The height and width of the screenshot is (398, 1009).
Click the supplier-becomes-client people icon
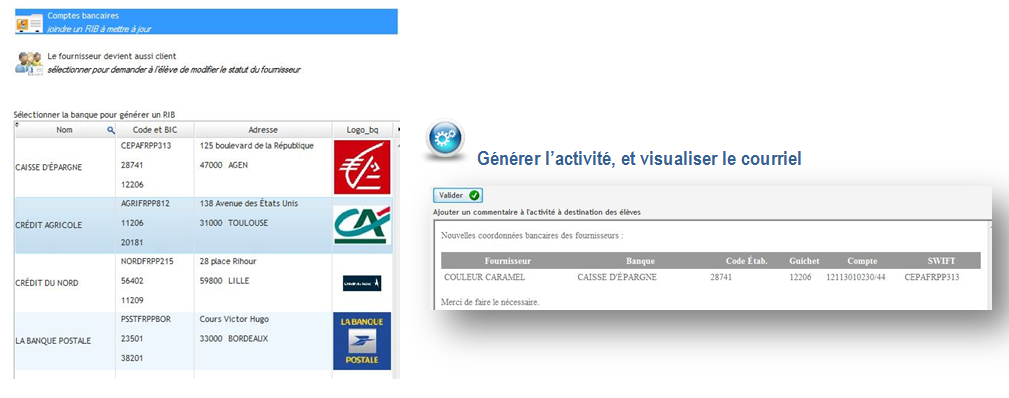tap(29, 63)
